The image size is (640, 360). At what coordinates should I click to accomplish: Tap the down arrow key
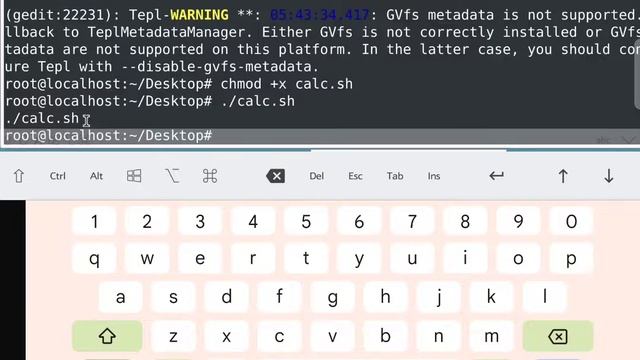[609, 176]
